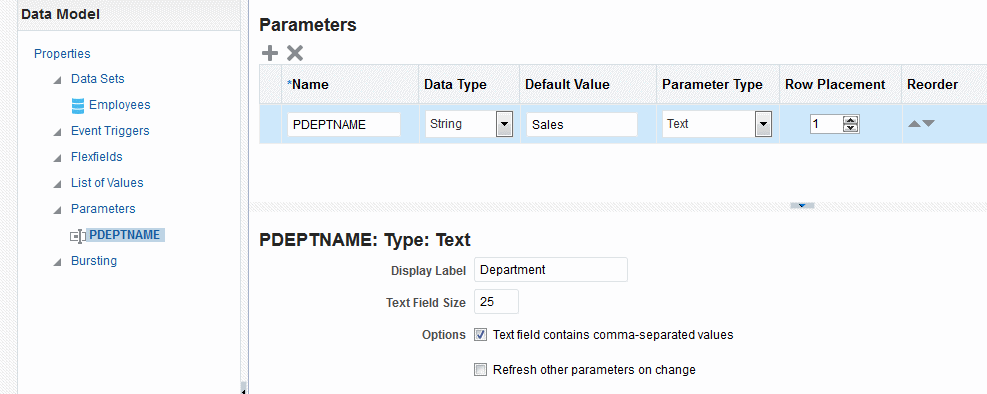The height and width of the screenshot is (394, 987).
Task: Select List of Values in Data Model
Action: point(107,183)
